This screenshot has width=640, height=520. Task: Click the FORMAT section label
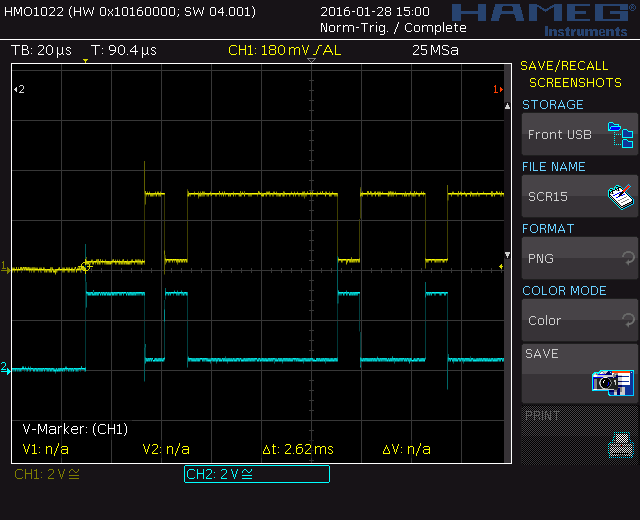[x=548, y=229]
